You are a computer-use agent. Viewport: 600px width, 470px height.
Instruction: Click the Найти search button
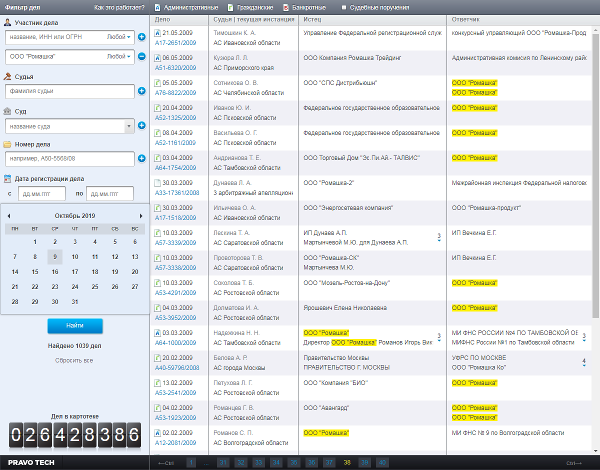click(75, 326)
